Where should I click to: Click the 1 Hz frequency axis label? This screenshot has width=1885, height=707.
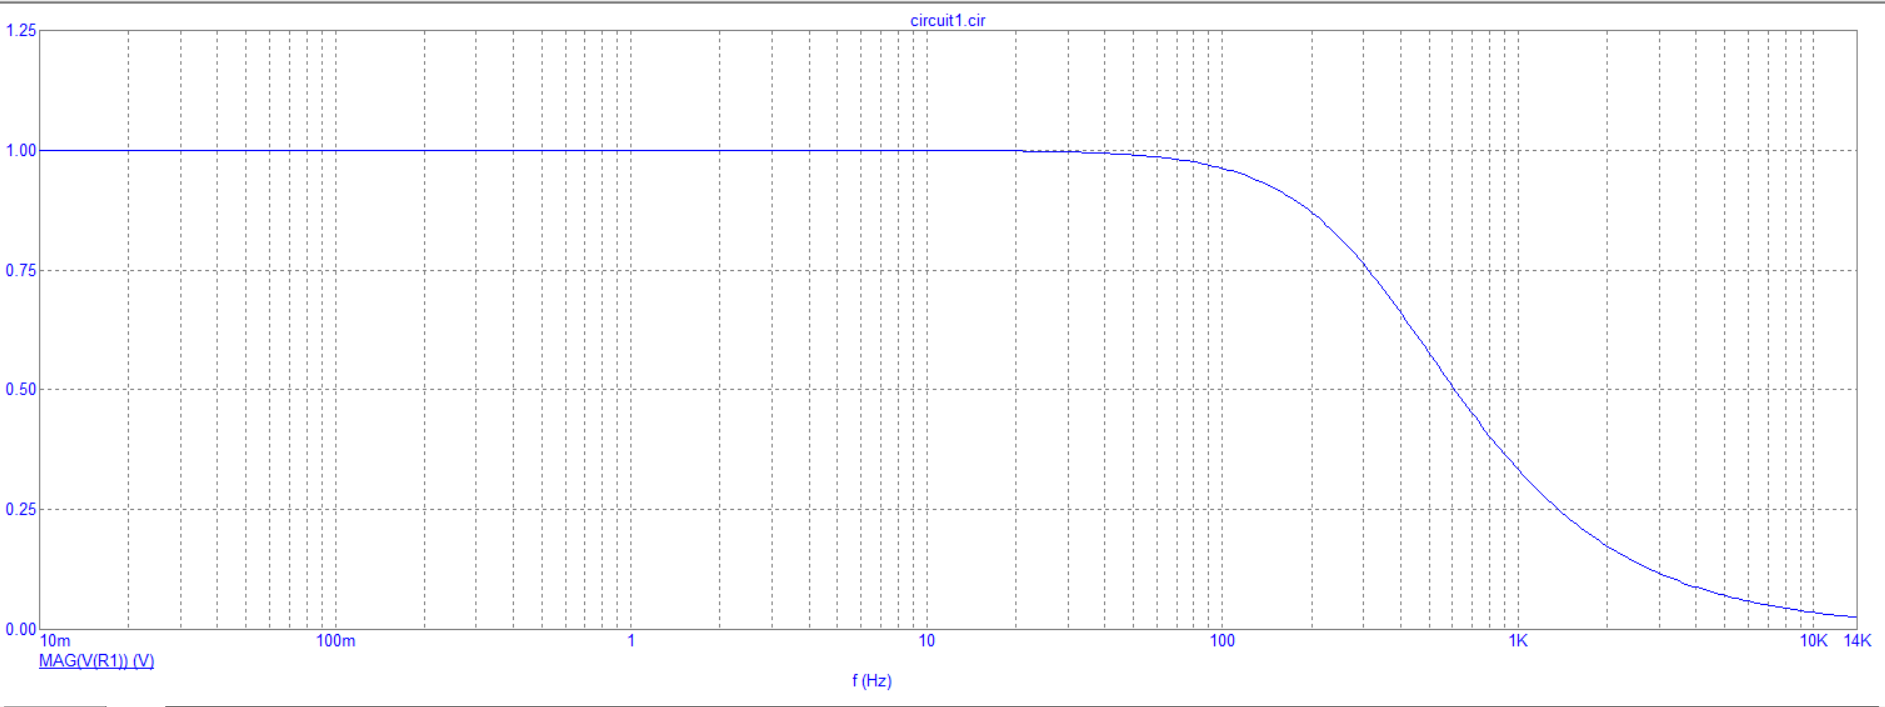(x=631, y=641)
